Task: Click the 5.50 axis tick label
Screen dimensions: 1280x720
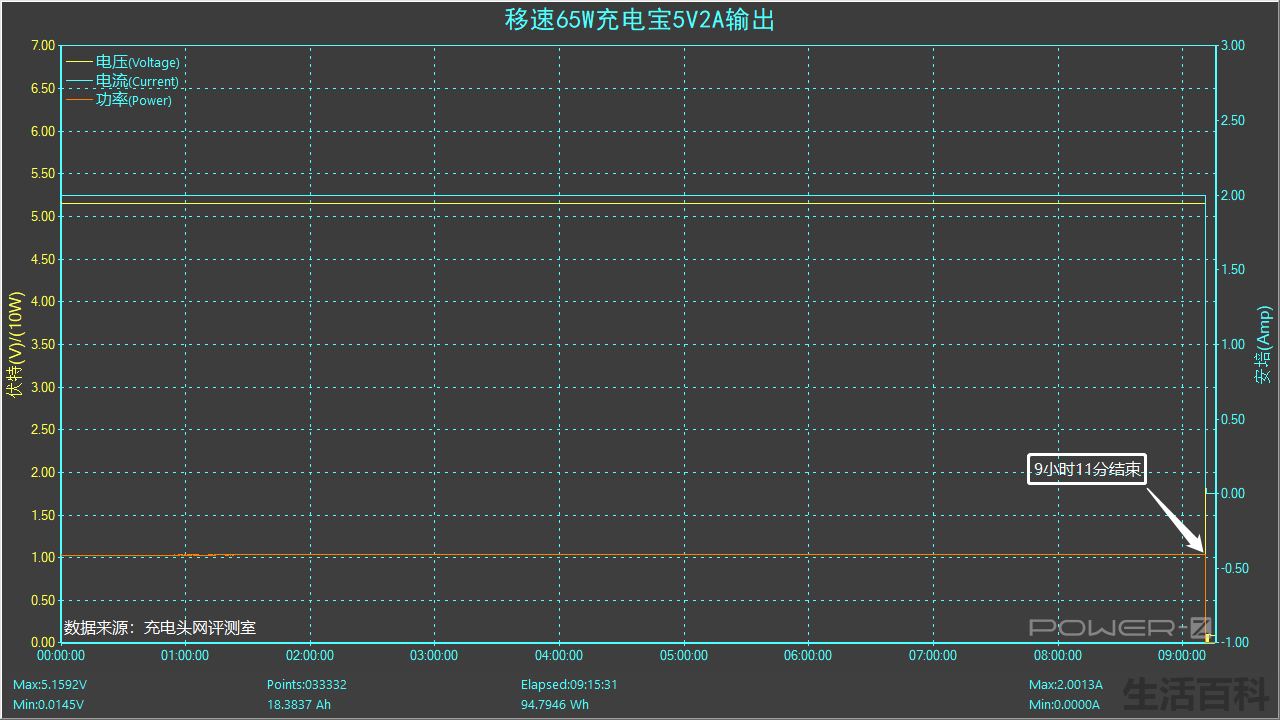Action: point(43,173)
